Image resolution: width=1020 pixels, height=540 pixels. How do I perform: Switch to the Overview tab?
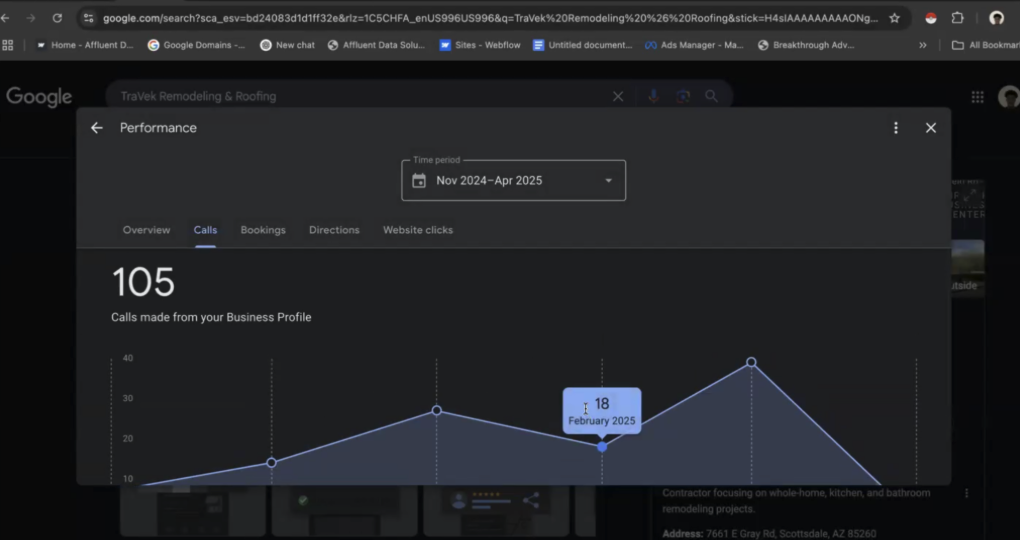(146, 230)
